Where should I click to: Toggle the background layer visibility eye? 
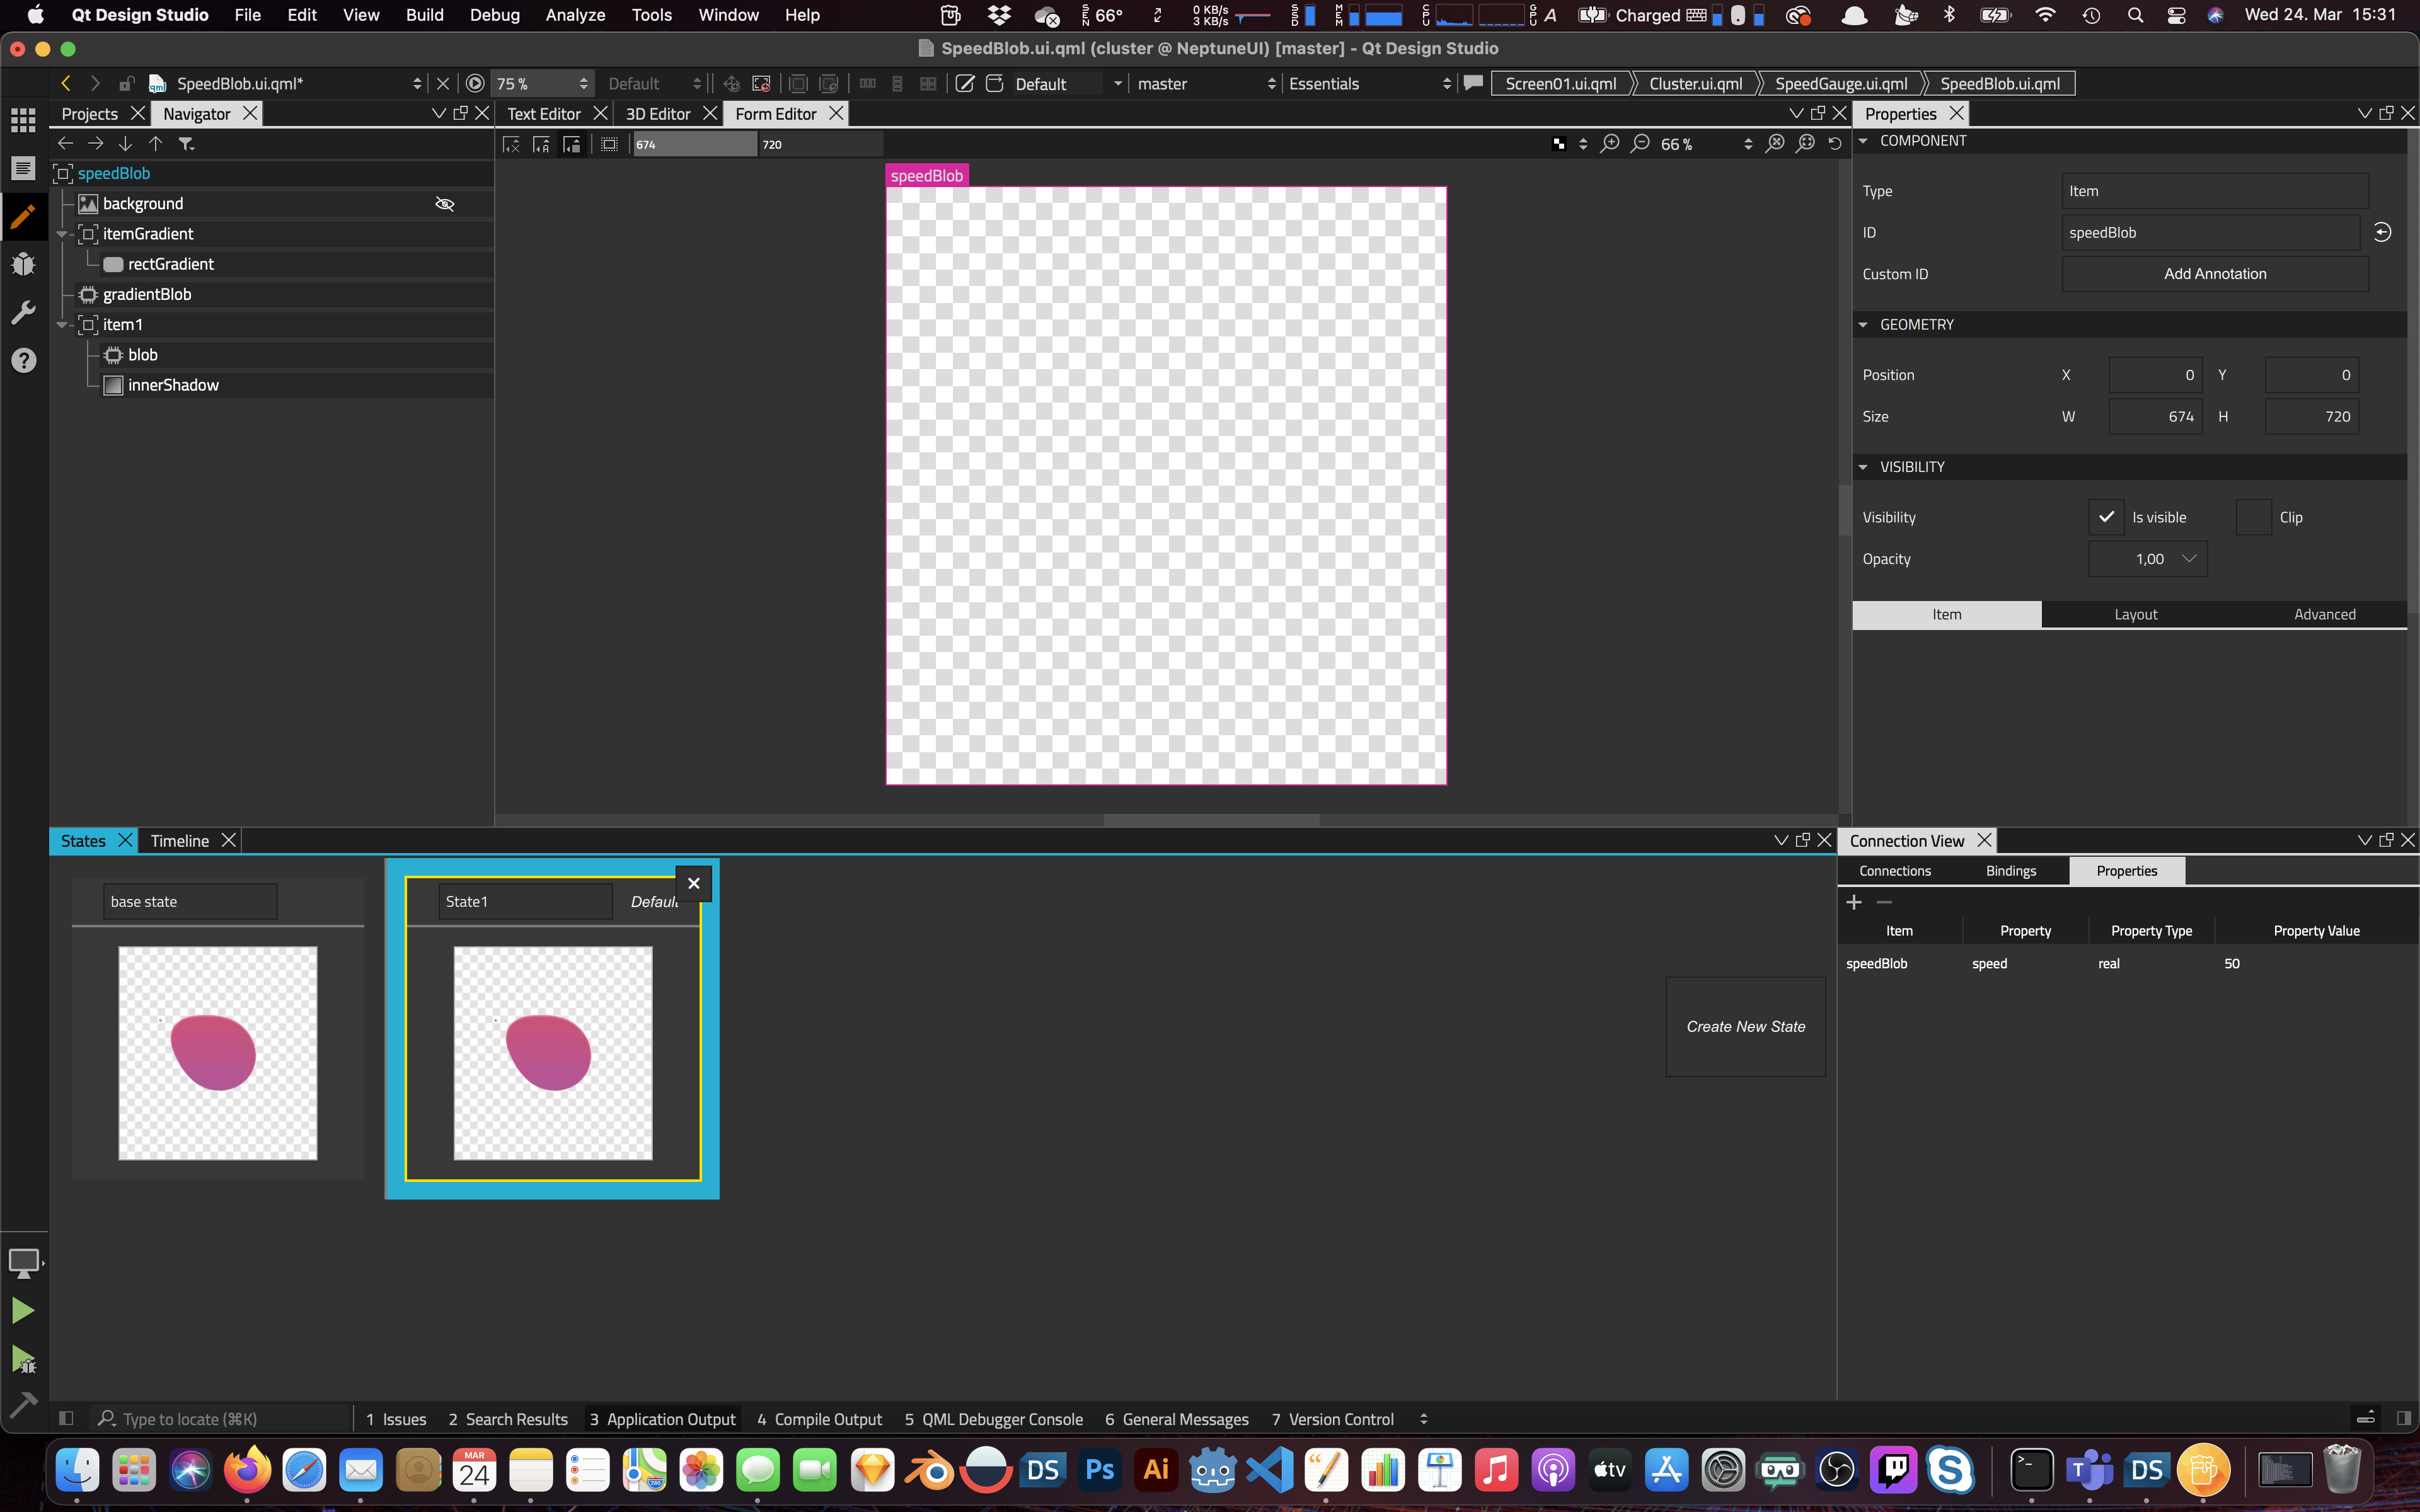tap(445, 204)
